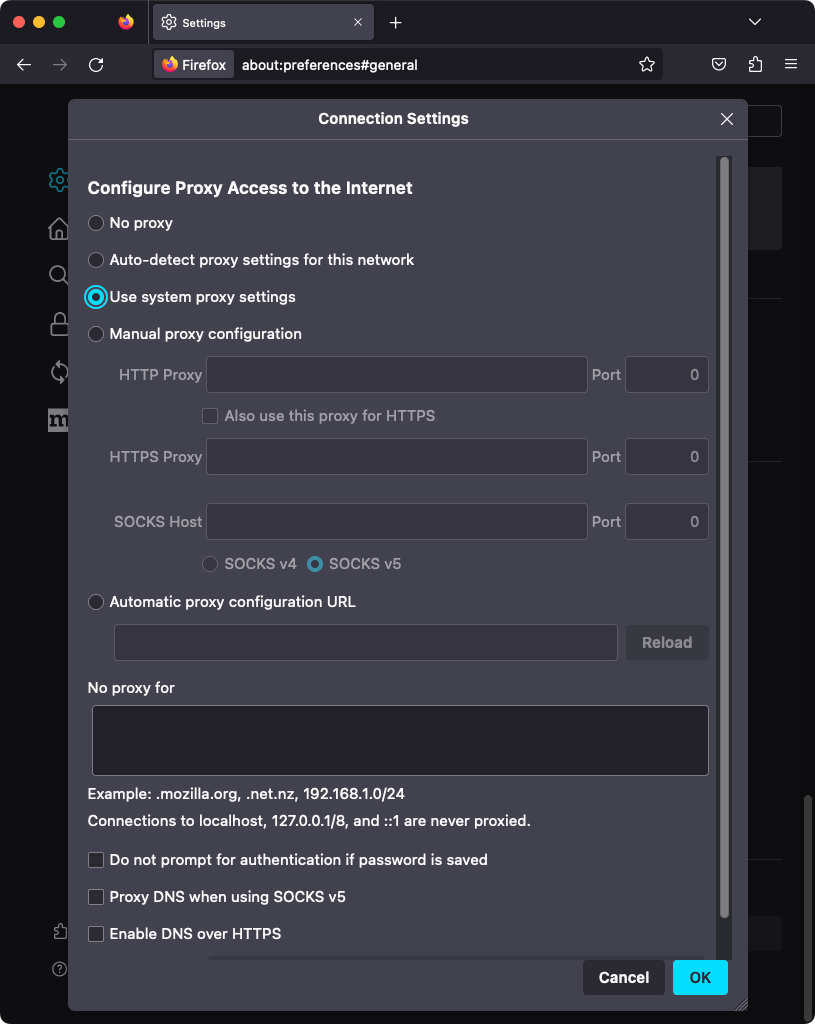Viewport: 815px width, 1024px height.
Task: Click the HTTP Proxy host field
Action: pyautogui.click(x=397, y=375)
